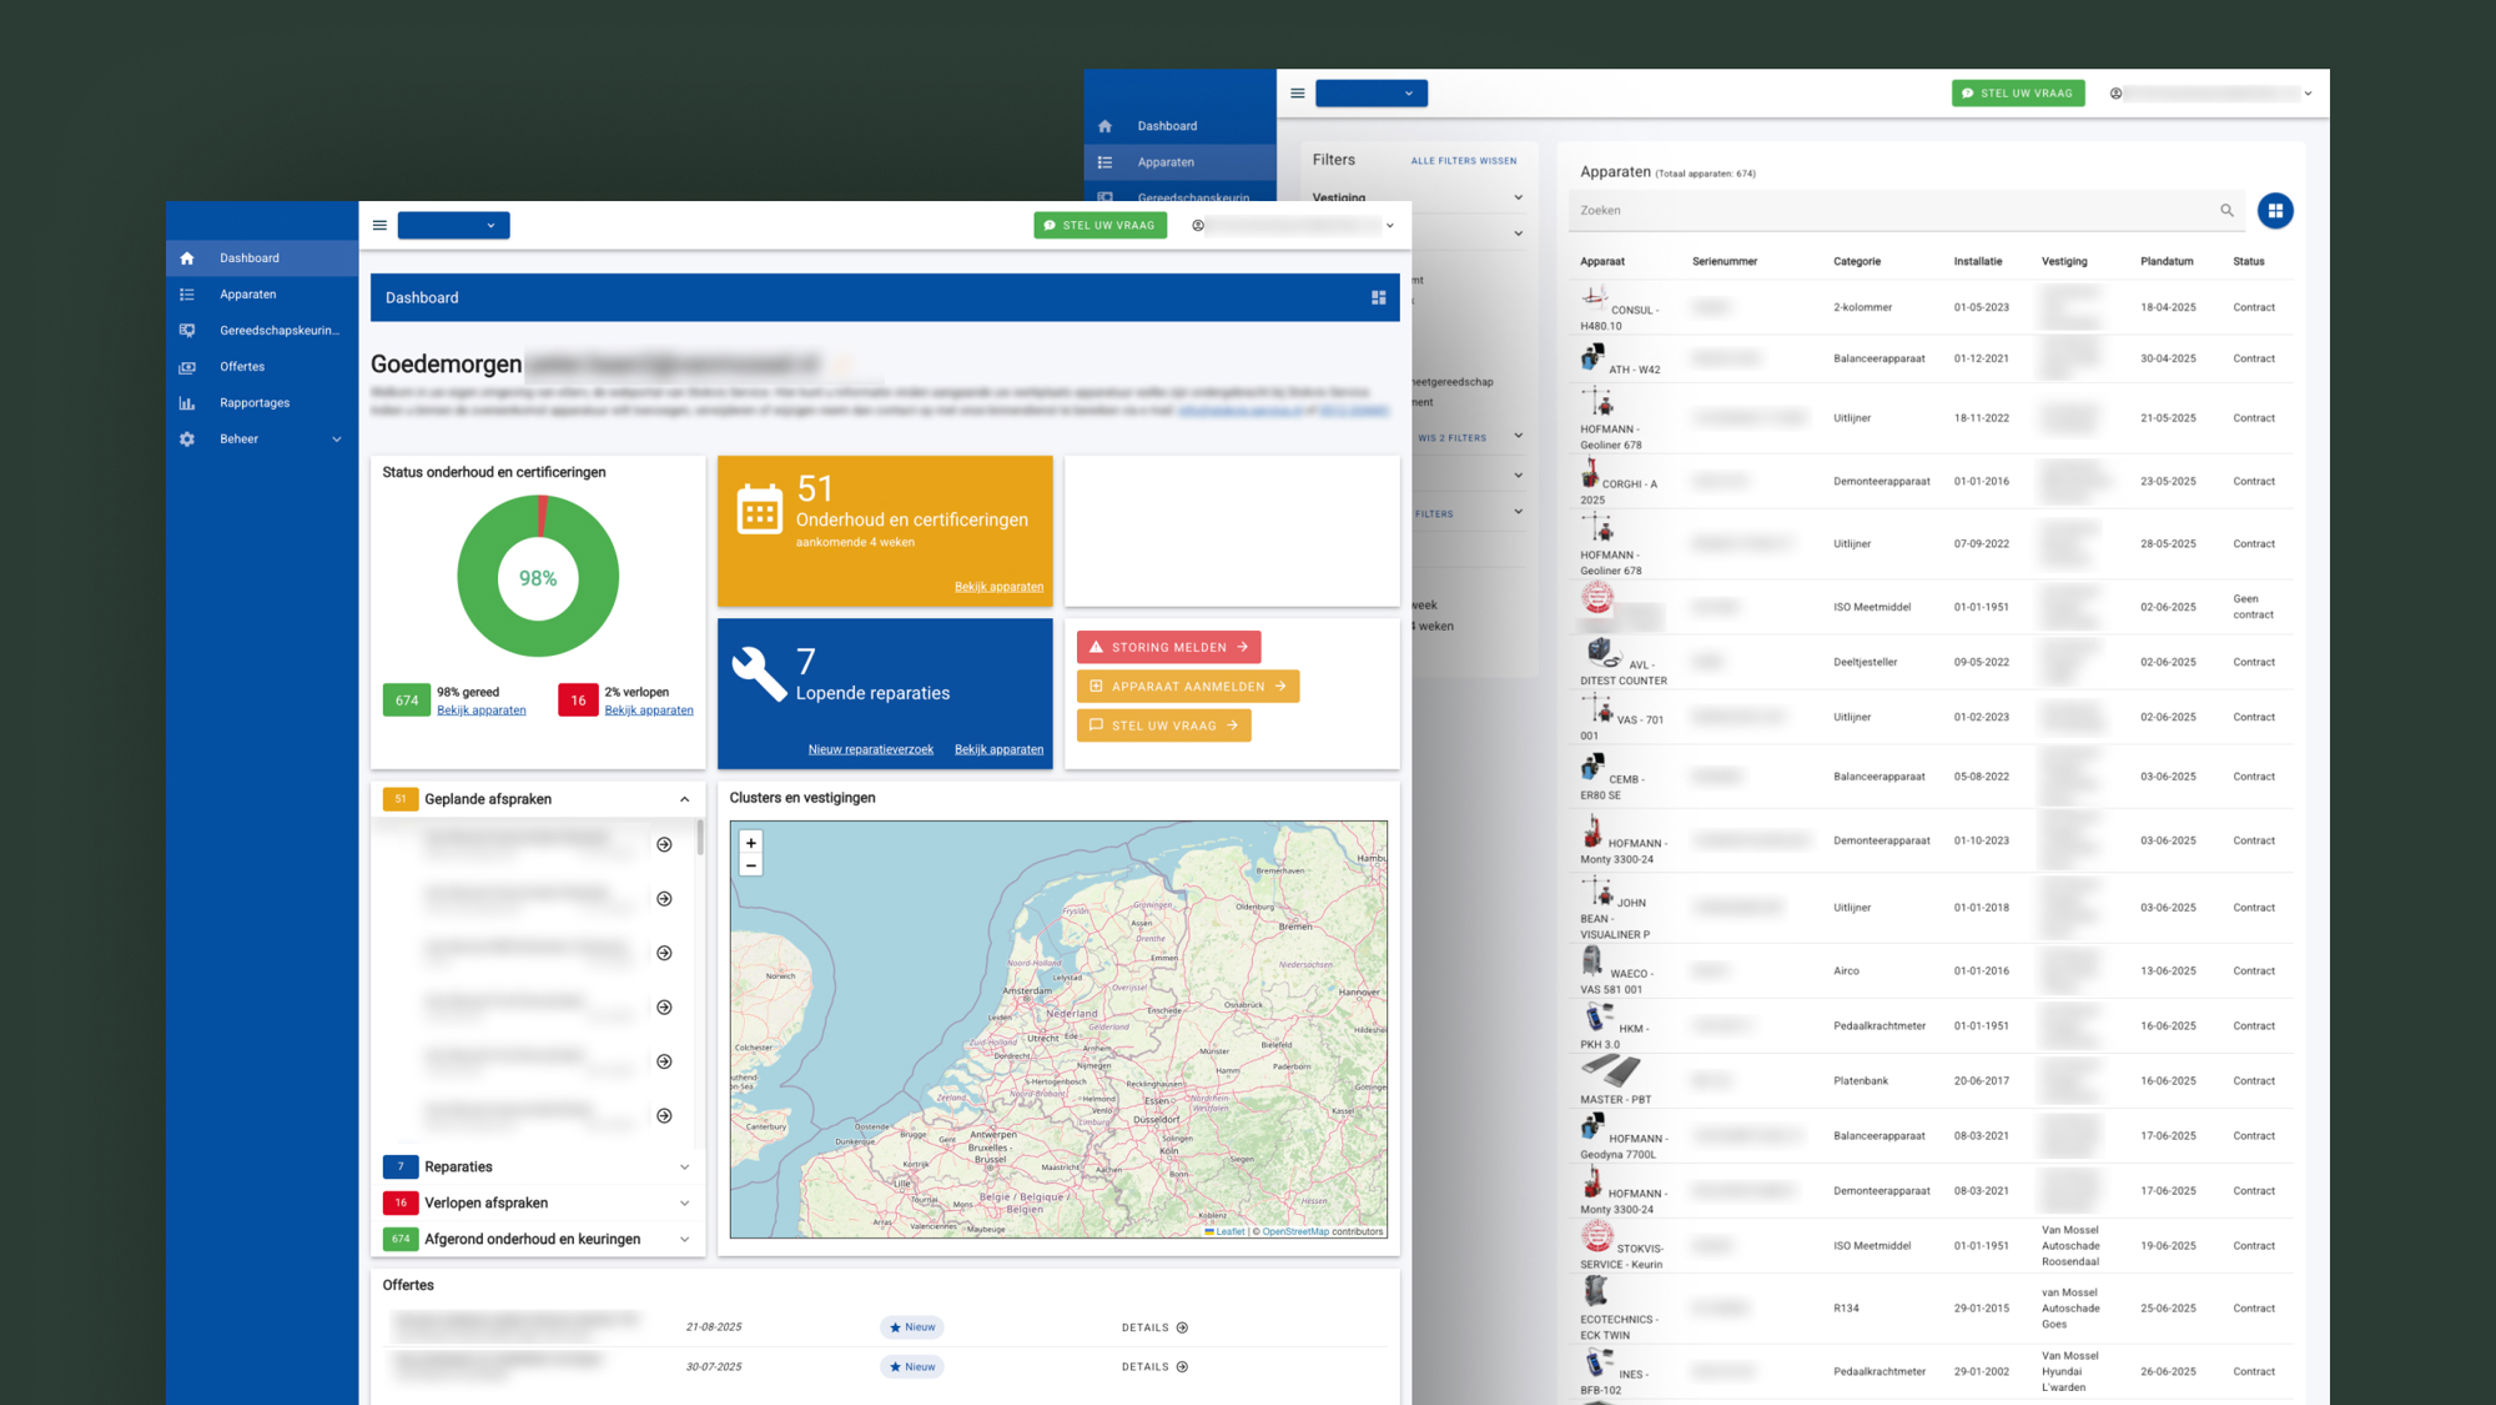Image resolution: width=2496 pixels, height=1405 pixels.
Task: Open Apparaten in the front window sidebar
Action: point(262,294)
